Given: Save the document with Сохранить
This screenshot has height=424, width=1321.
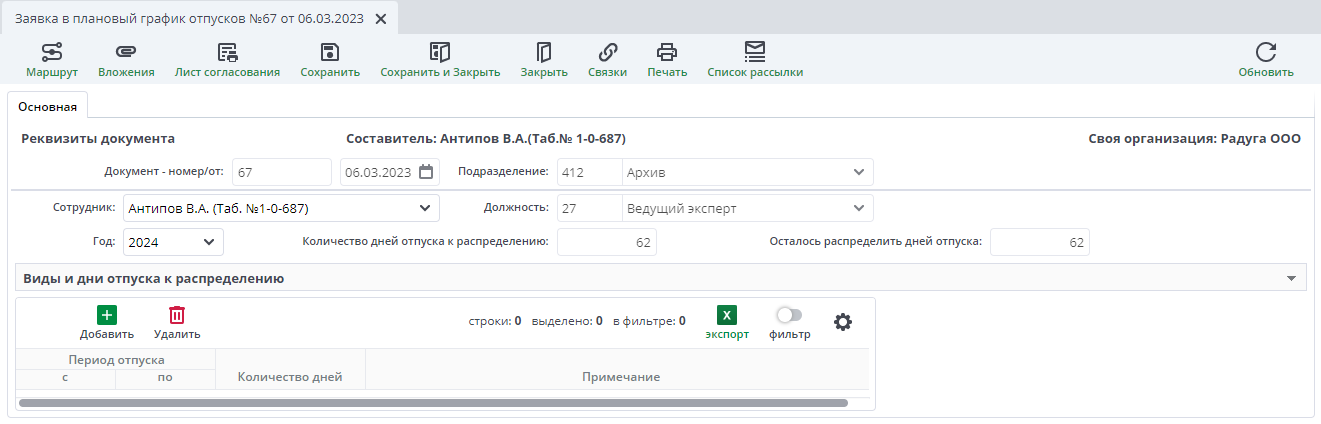Looking at the screenshot, I should click(330, 60).
